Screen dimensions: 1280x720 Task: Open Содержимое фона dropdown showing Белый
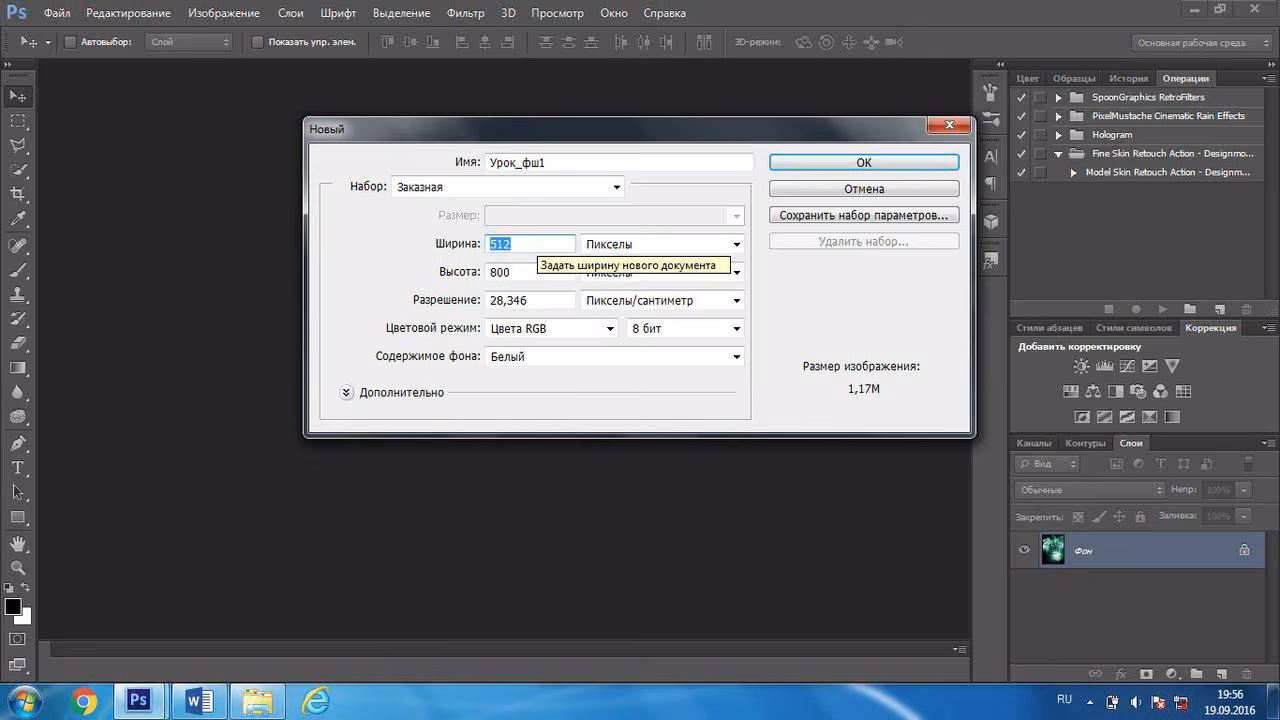[x=615, y=356]
